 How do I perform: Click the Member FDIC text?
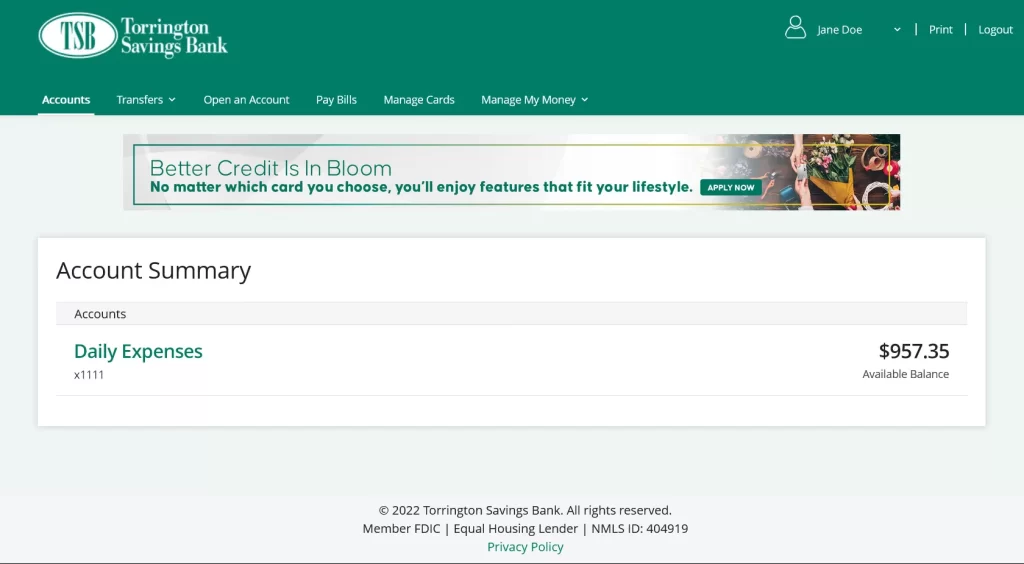pyautogui.click(x=401, y=529)
